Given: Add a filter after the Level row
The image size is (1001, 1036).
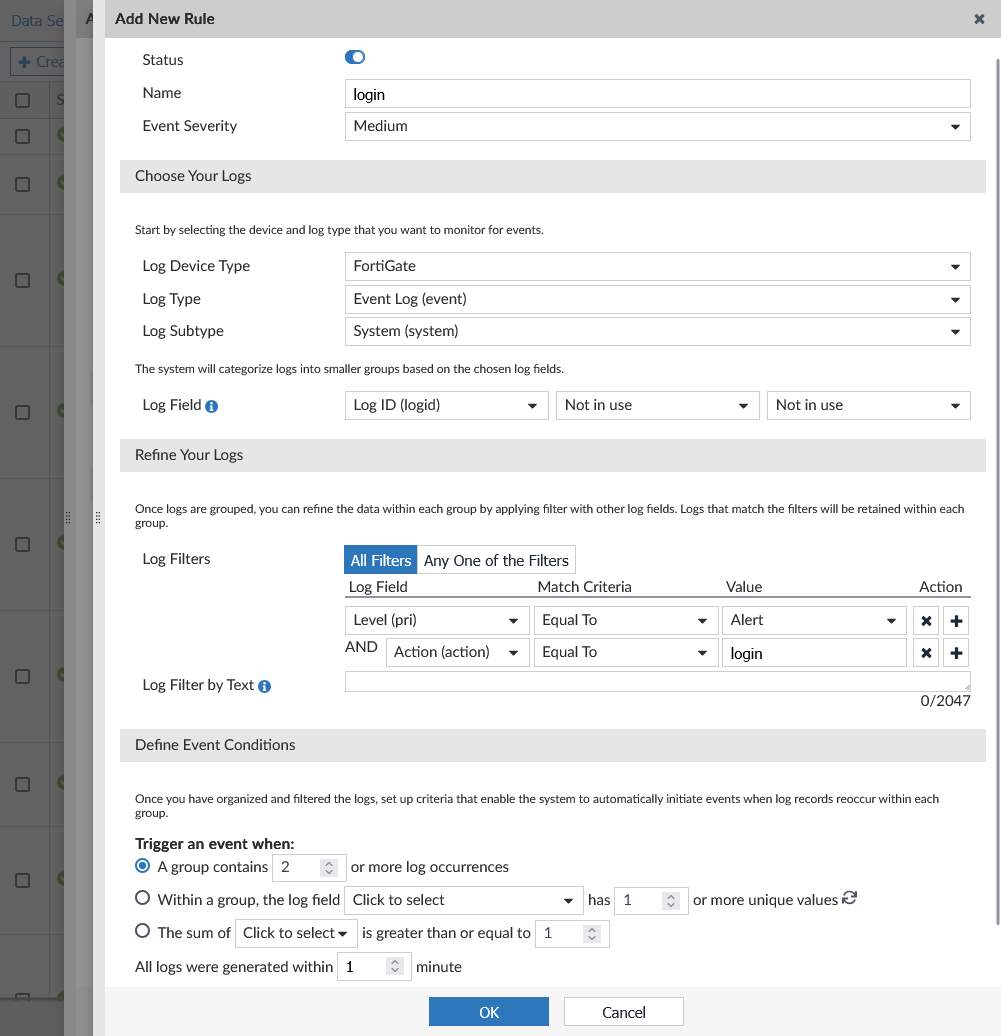Looking at the screenshot, I should [x=957, y=621].
